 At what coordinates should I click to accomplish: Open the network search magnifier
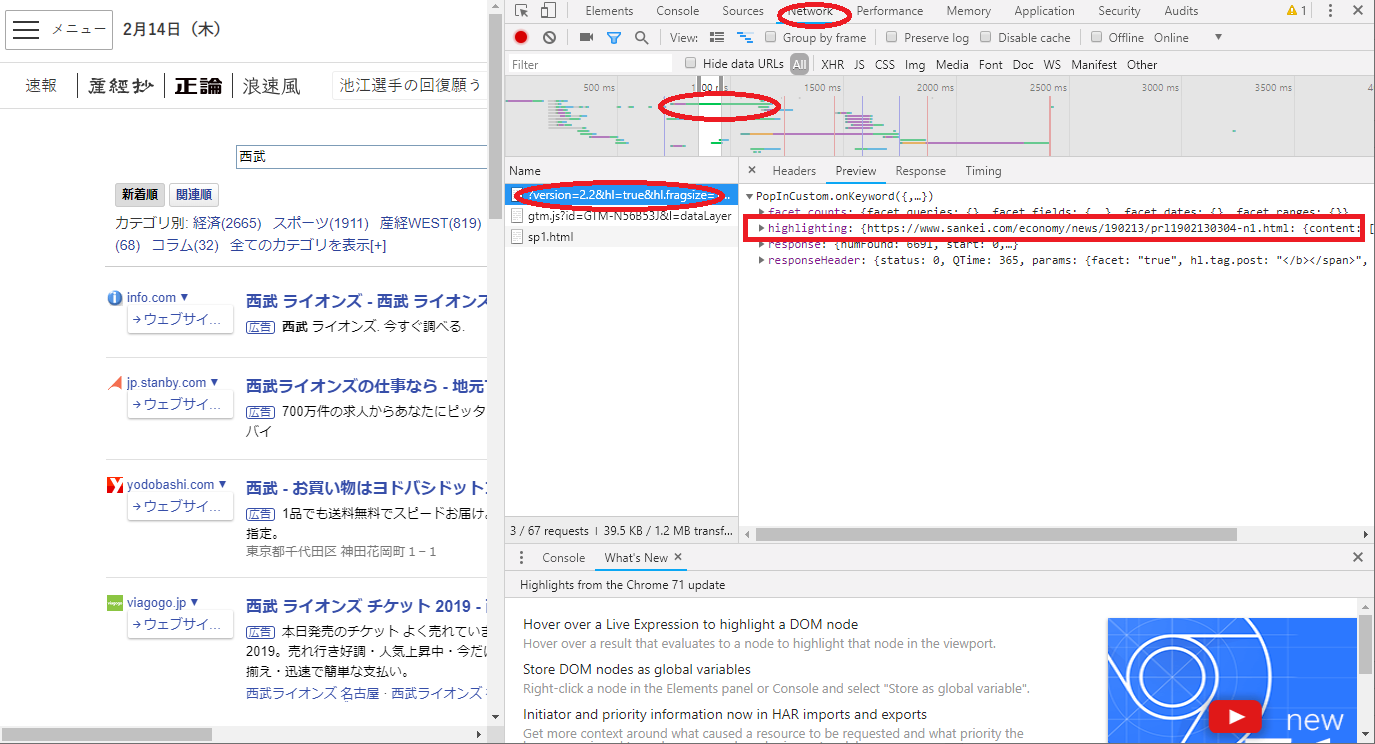(x=641, y=38)
